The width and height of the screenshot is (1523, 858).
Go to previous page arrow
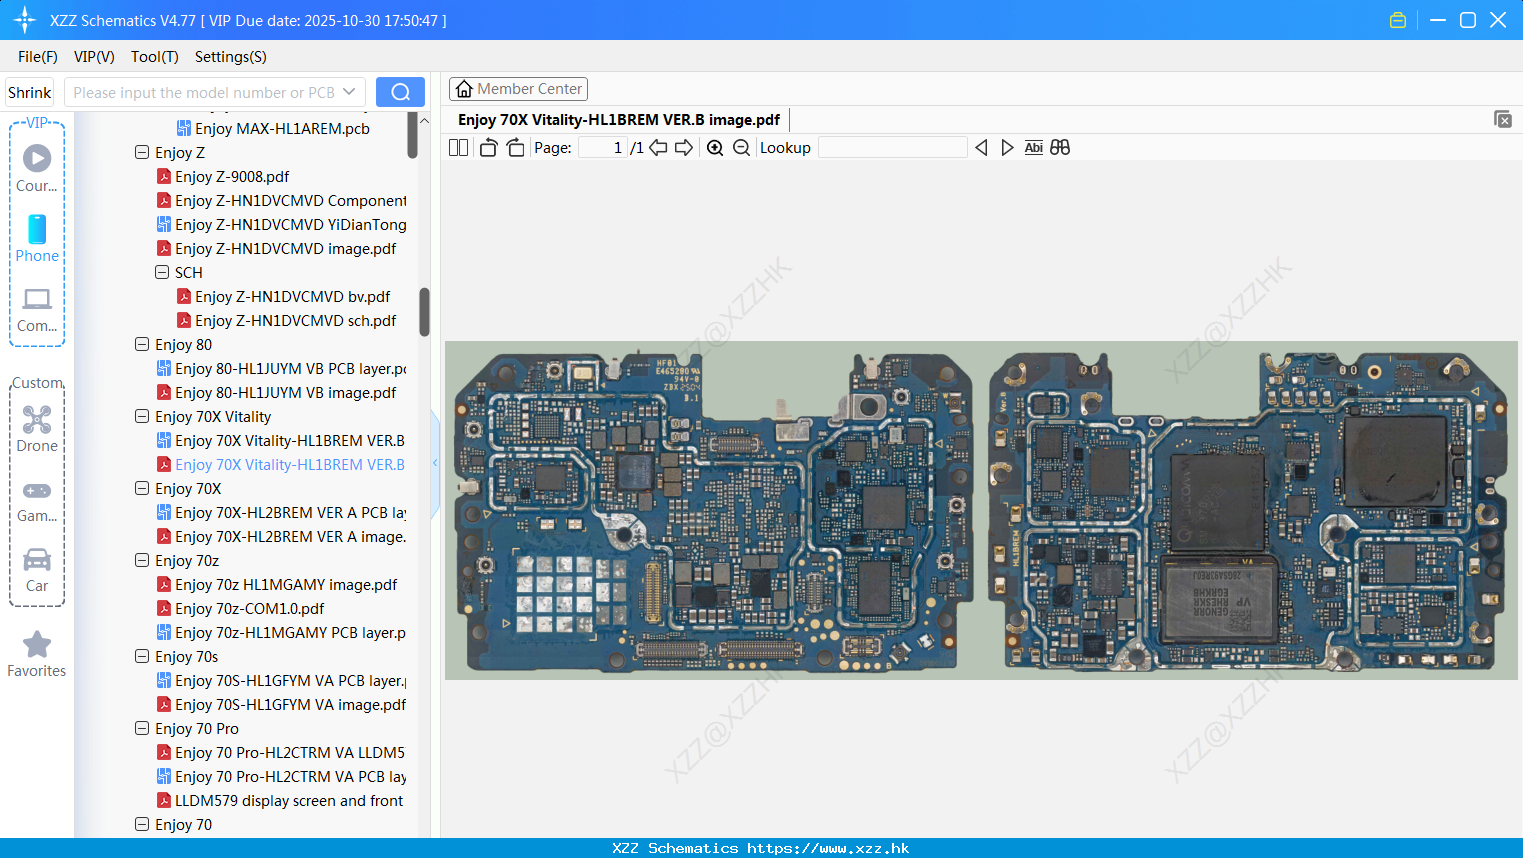(658, 147)
